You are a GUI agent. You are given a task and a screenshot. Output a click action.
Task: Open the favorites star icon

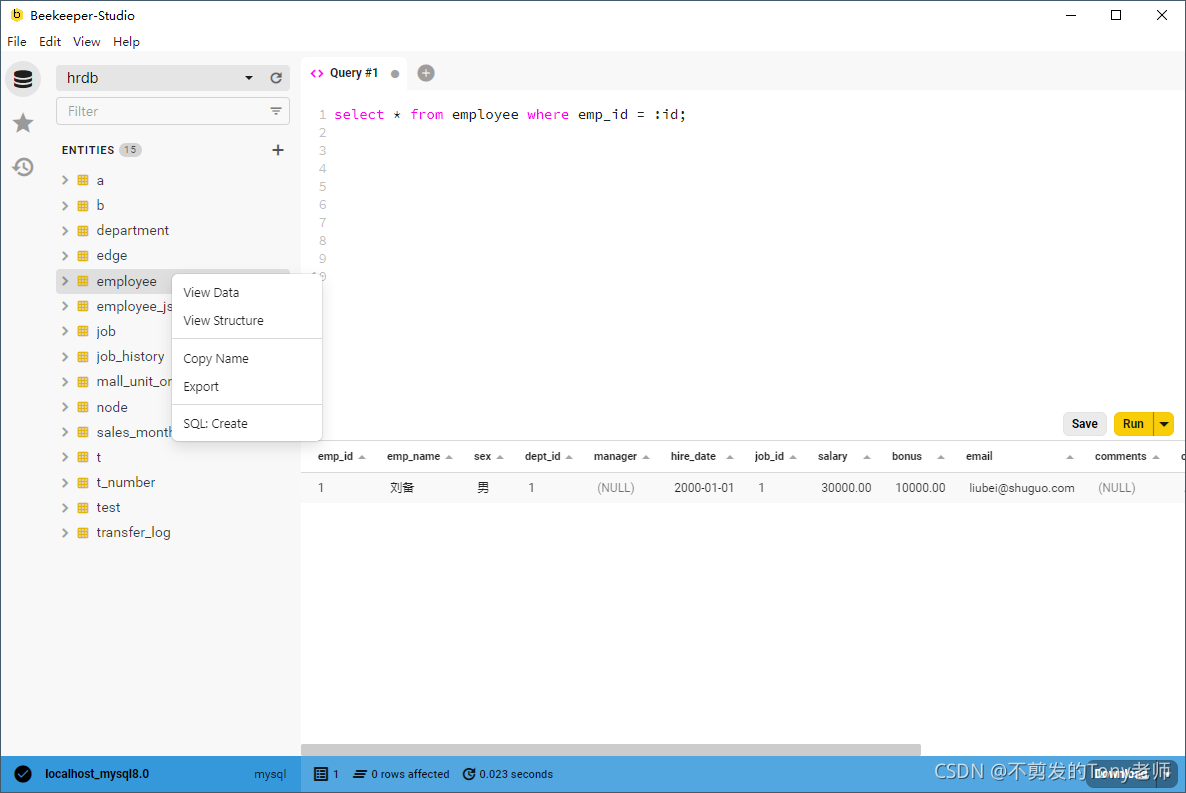[23, 123]
